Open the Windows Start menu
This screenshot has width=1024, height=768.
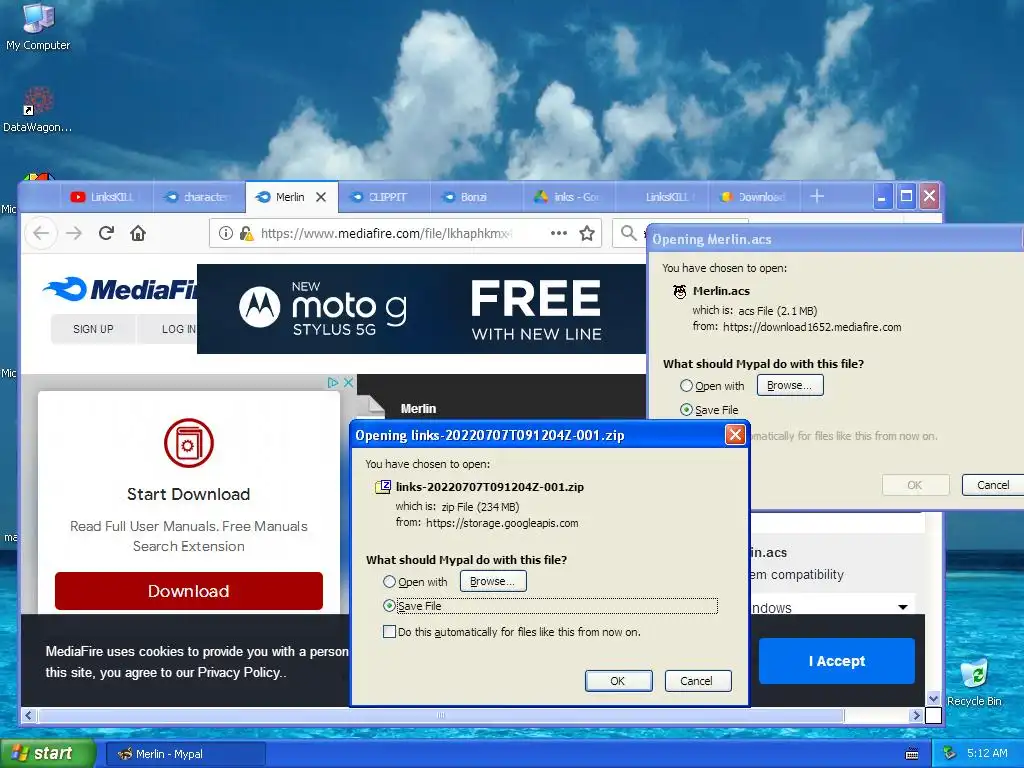pos(47,754)
